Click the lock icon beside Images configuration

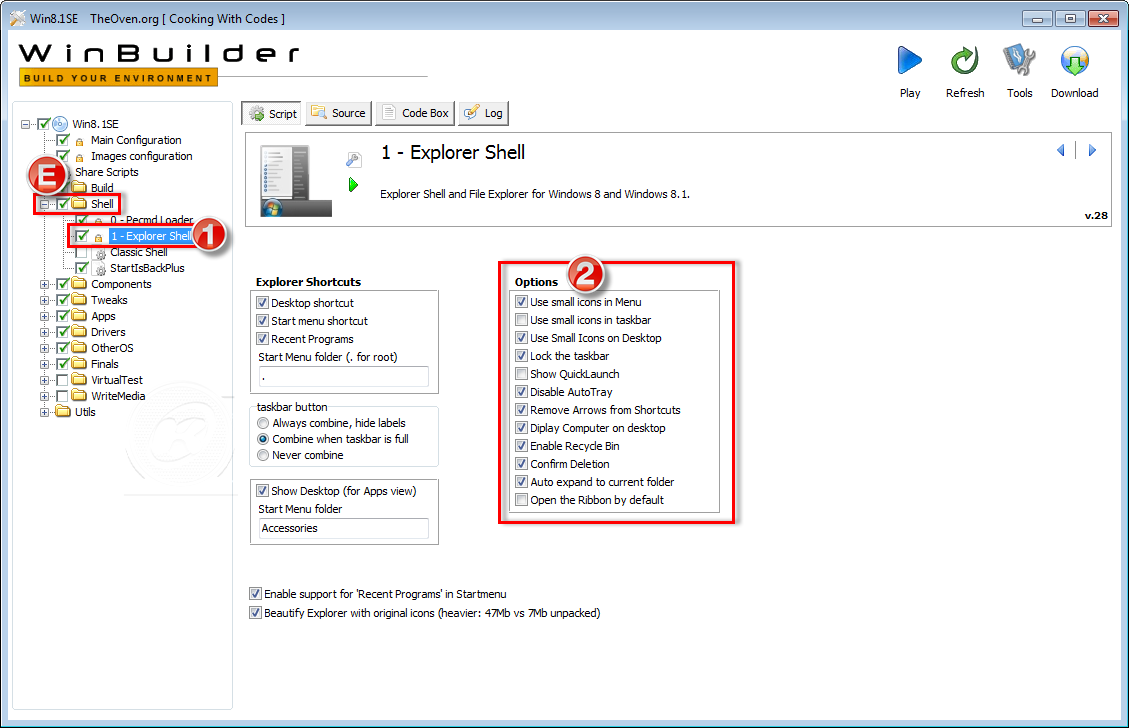tap(80, 157)
